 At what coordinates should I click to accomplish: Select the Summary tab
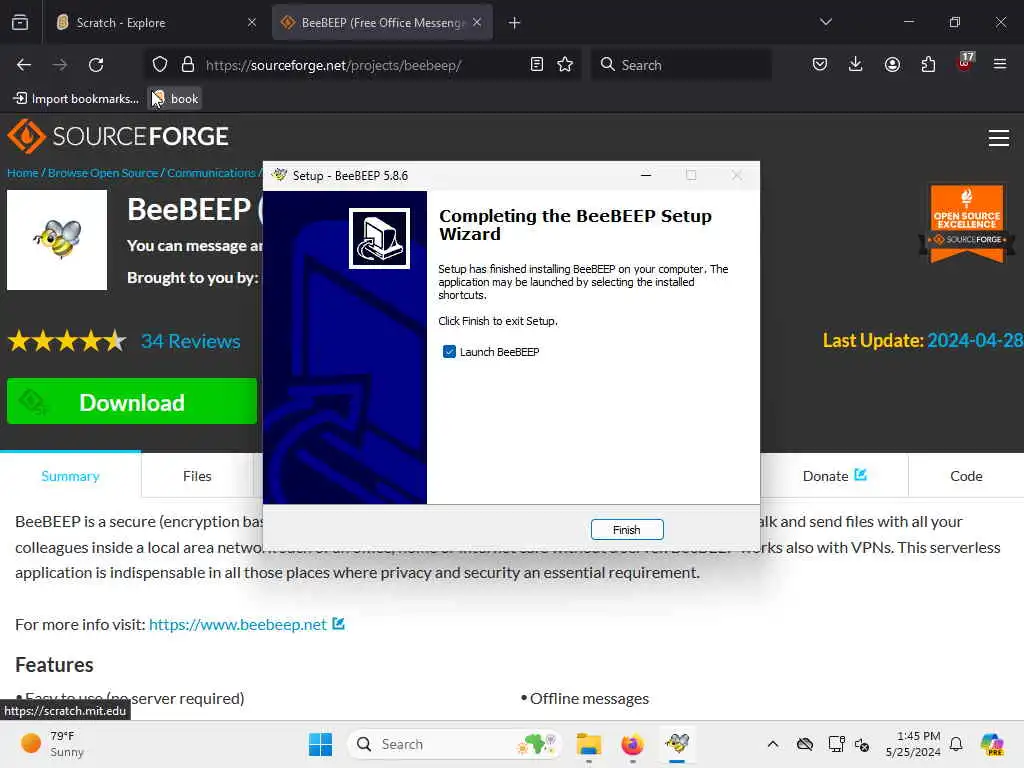click(x=70, y=476)
